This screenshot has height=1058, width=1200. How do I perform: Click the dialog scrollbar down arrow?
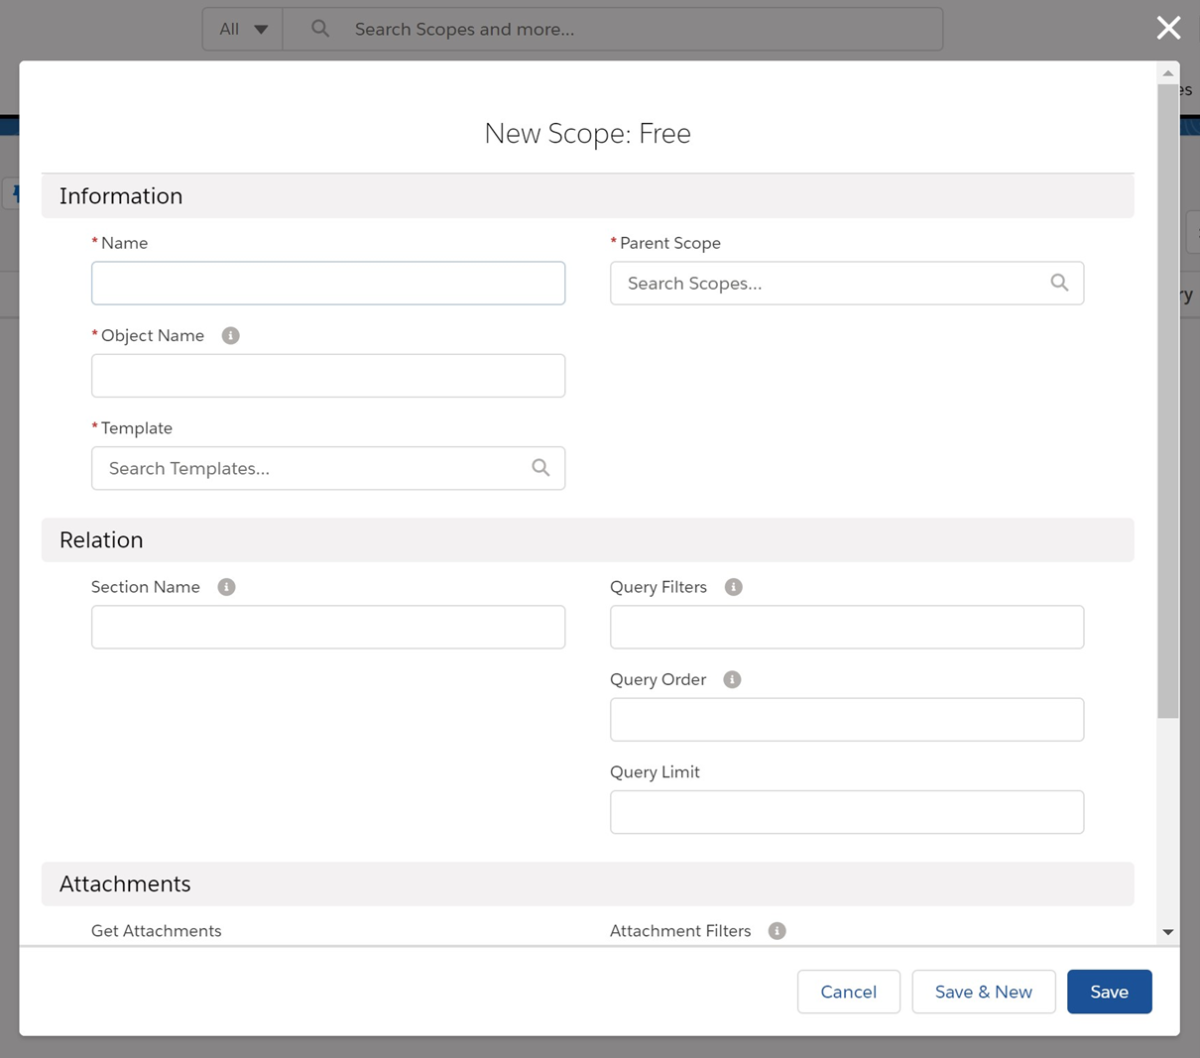[1168, 932]
